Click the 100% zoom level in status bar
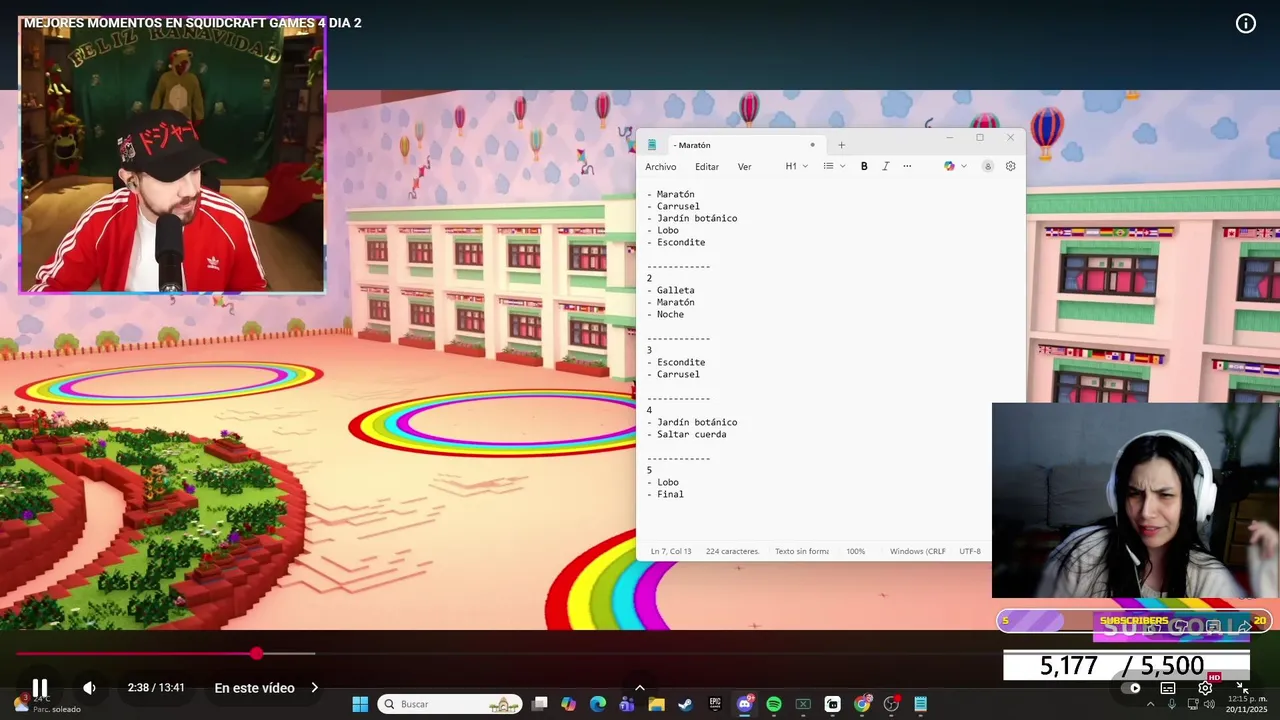The height and width of the screenshot is (720, 1280). point(856,551)
